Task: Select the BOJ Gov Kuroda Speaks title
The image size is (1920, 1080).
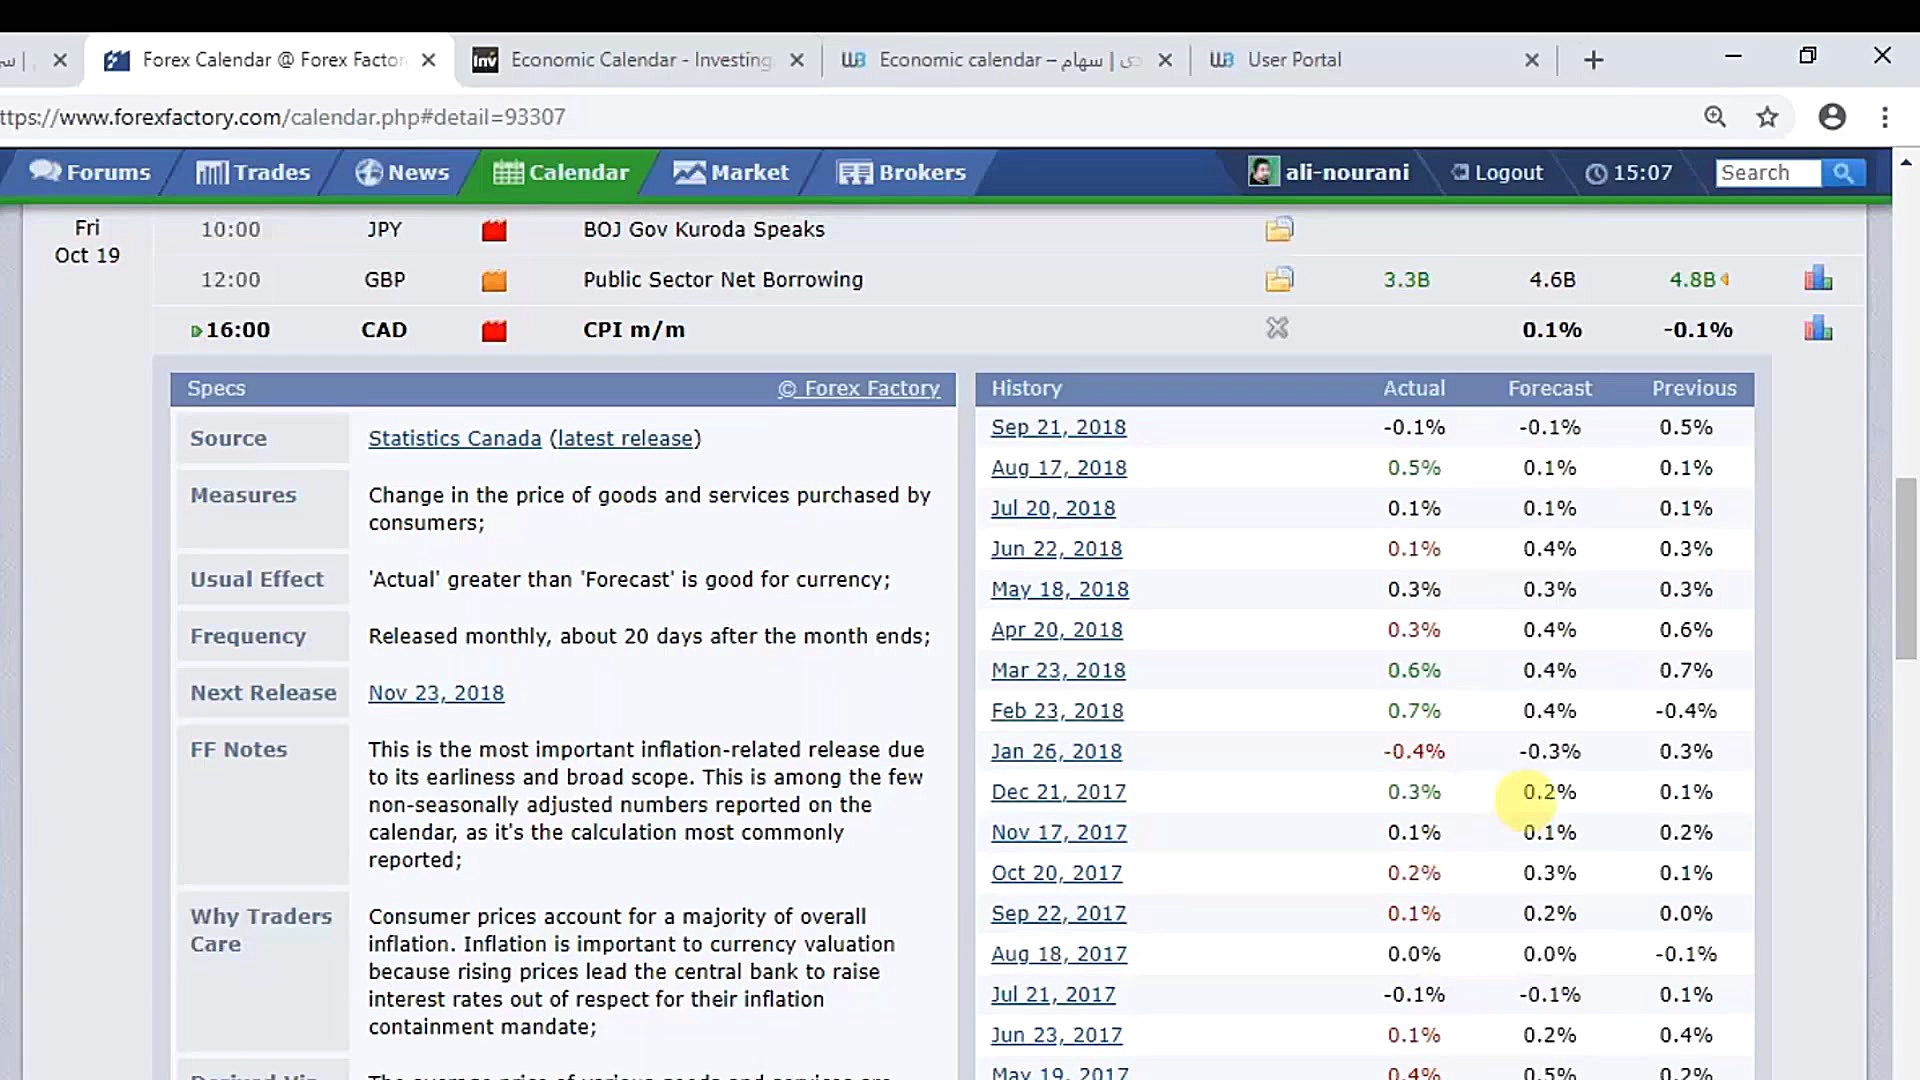Action: tap(704, 229)
